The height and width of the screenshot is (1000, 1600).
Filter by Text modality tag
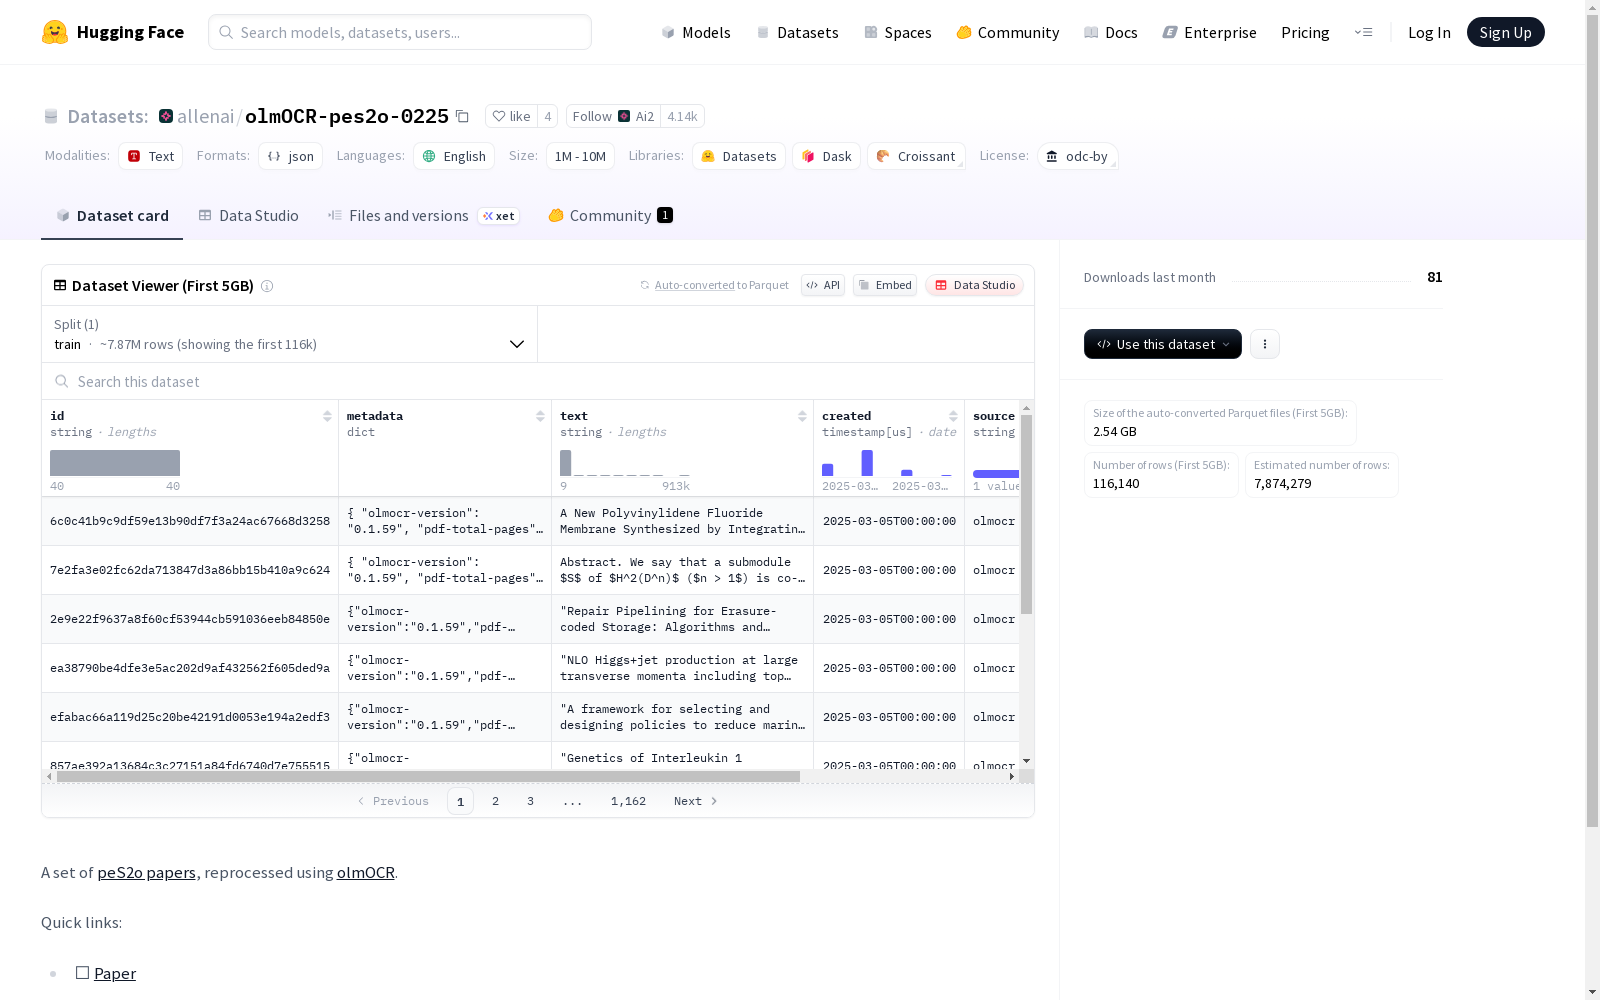[x=150, y=156]
